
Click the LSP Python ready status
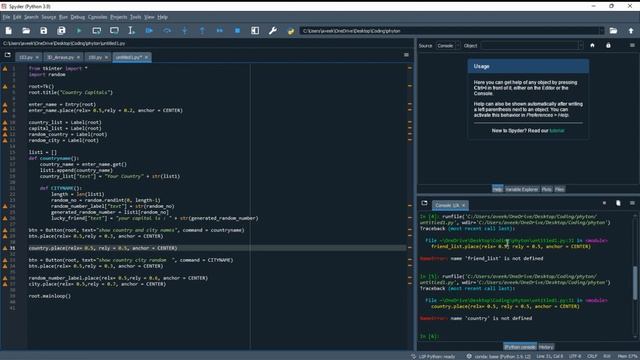point(433,356)
